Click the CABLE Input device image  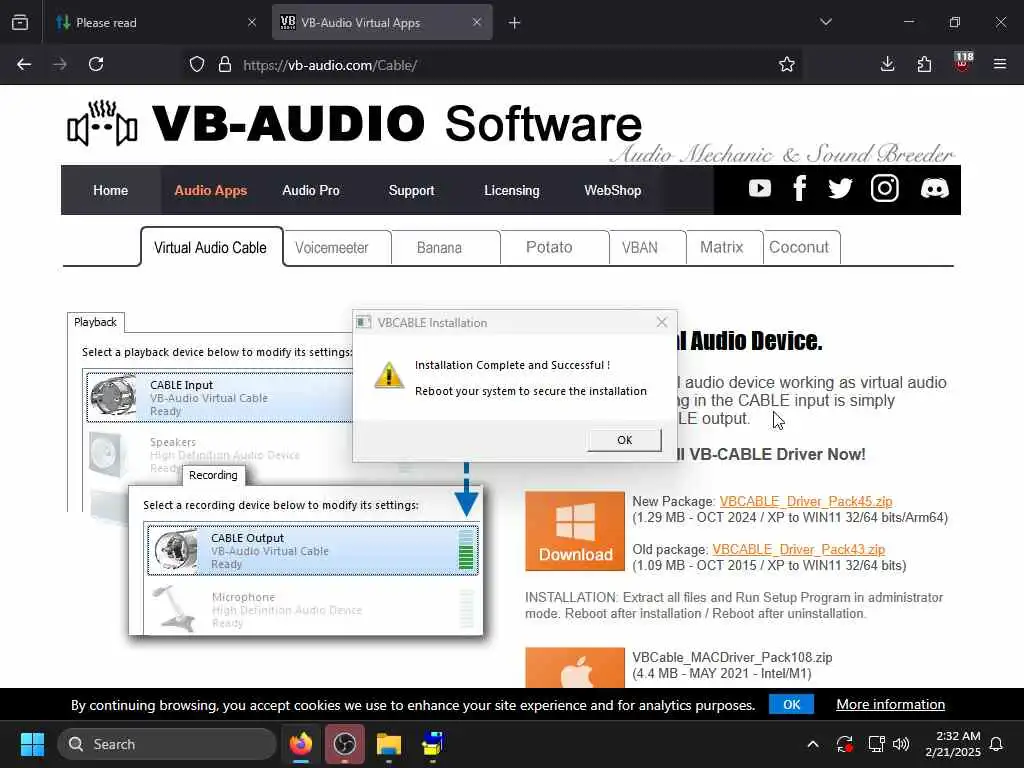point(113,396)
